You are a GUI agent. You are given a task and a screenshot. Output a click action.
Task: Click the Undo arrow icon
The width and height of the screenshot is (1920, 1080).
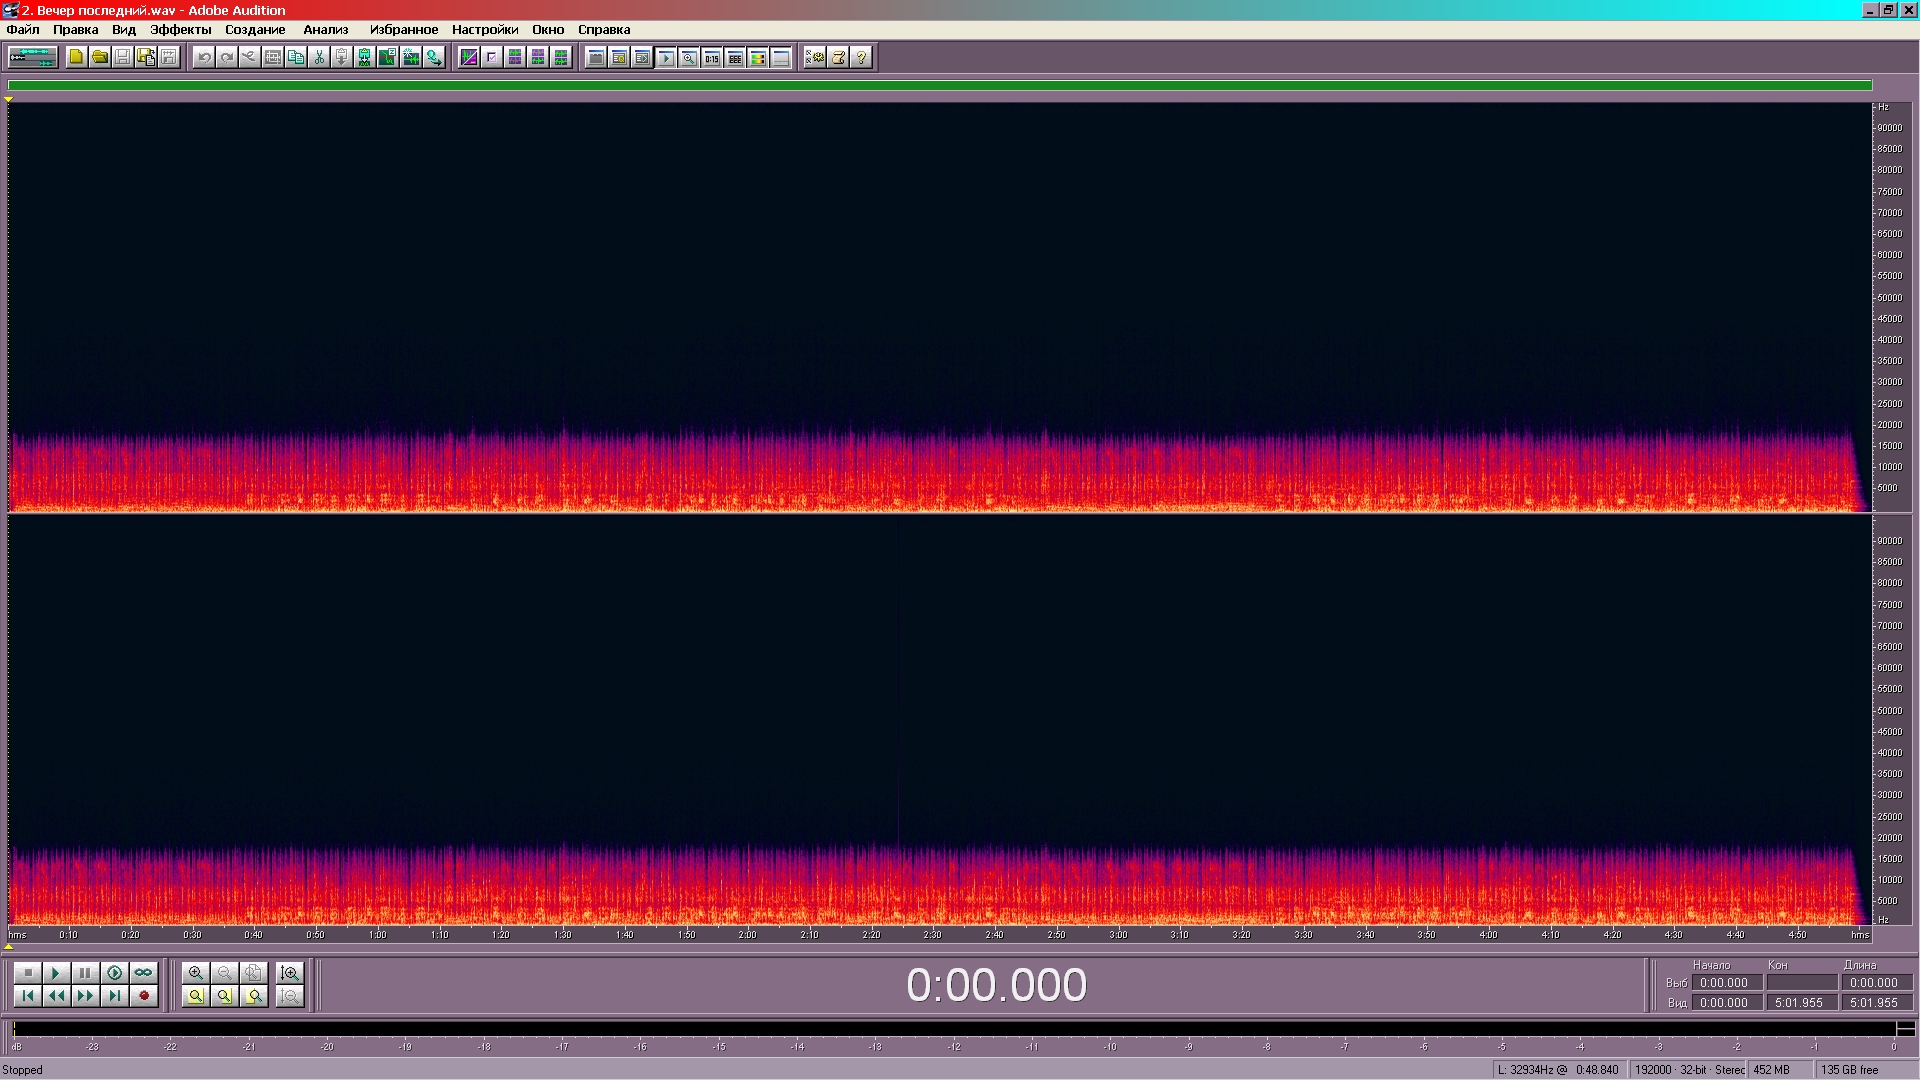[204, 57]
